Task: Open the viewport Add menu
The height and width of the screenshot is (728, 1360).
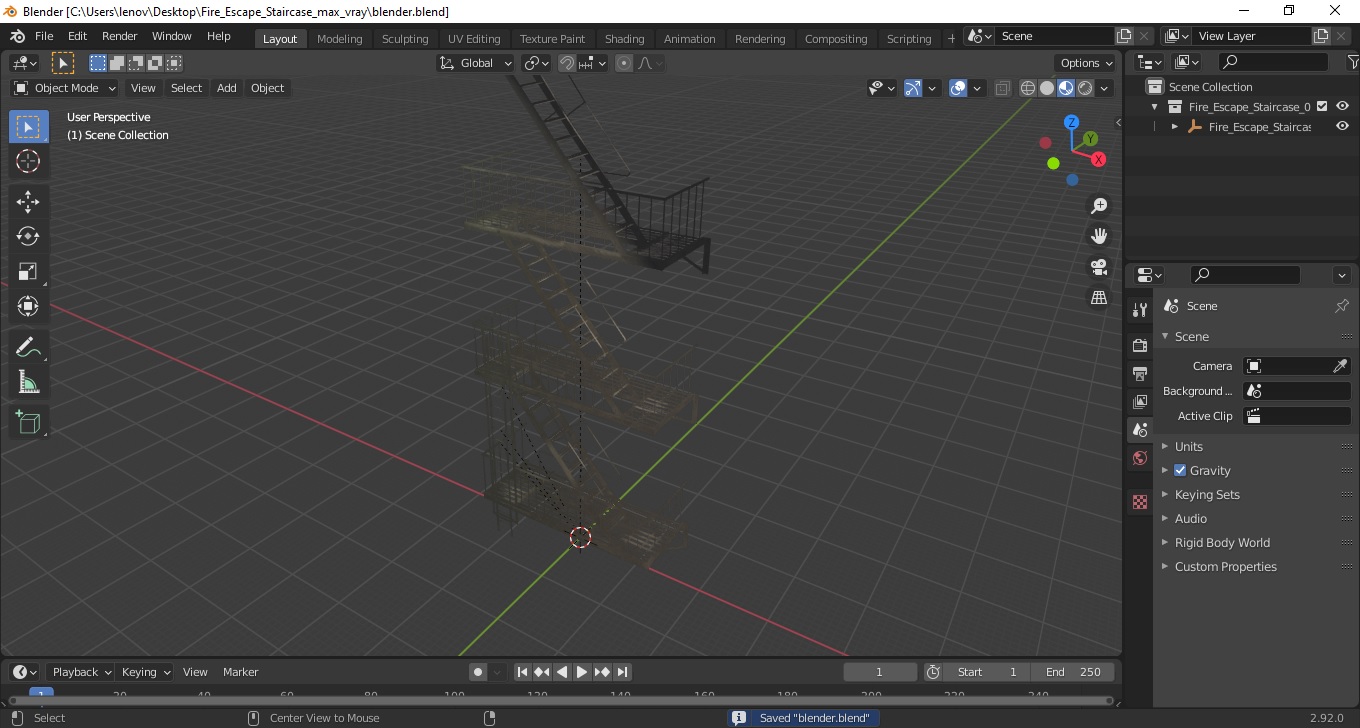Action: (227, 88)
